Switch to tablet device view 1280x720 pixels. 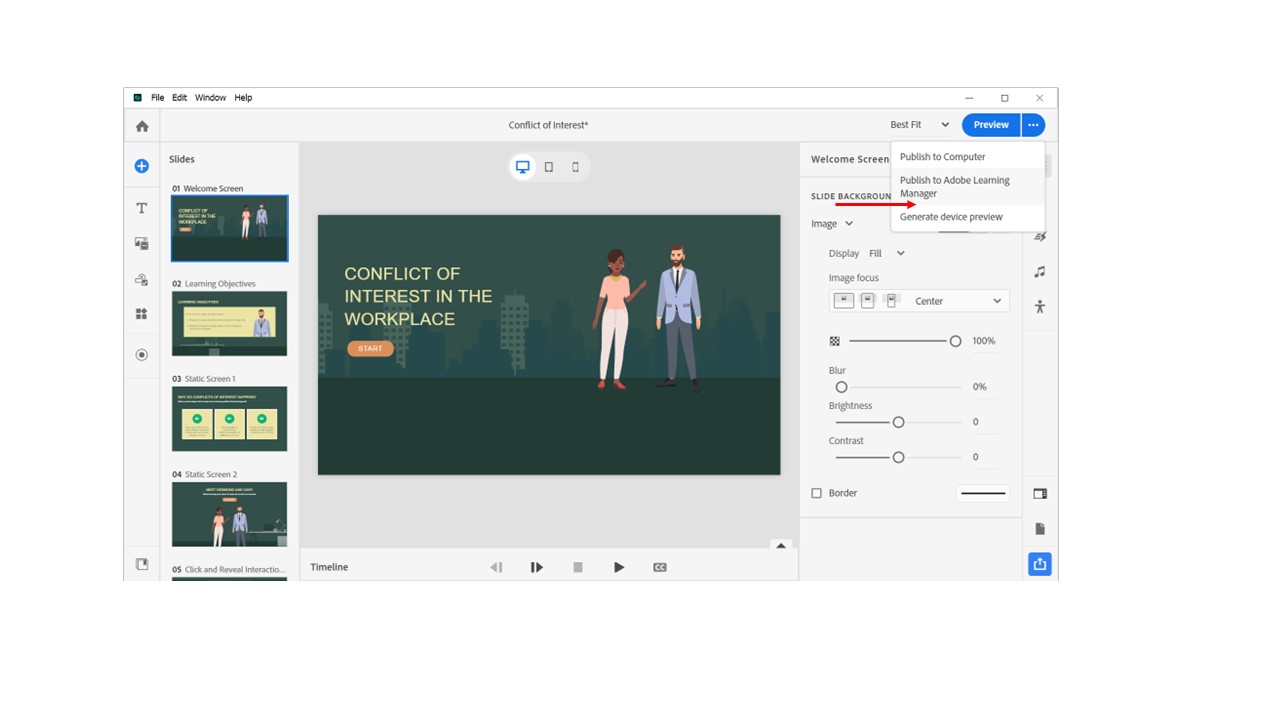(x=549, y=167)
